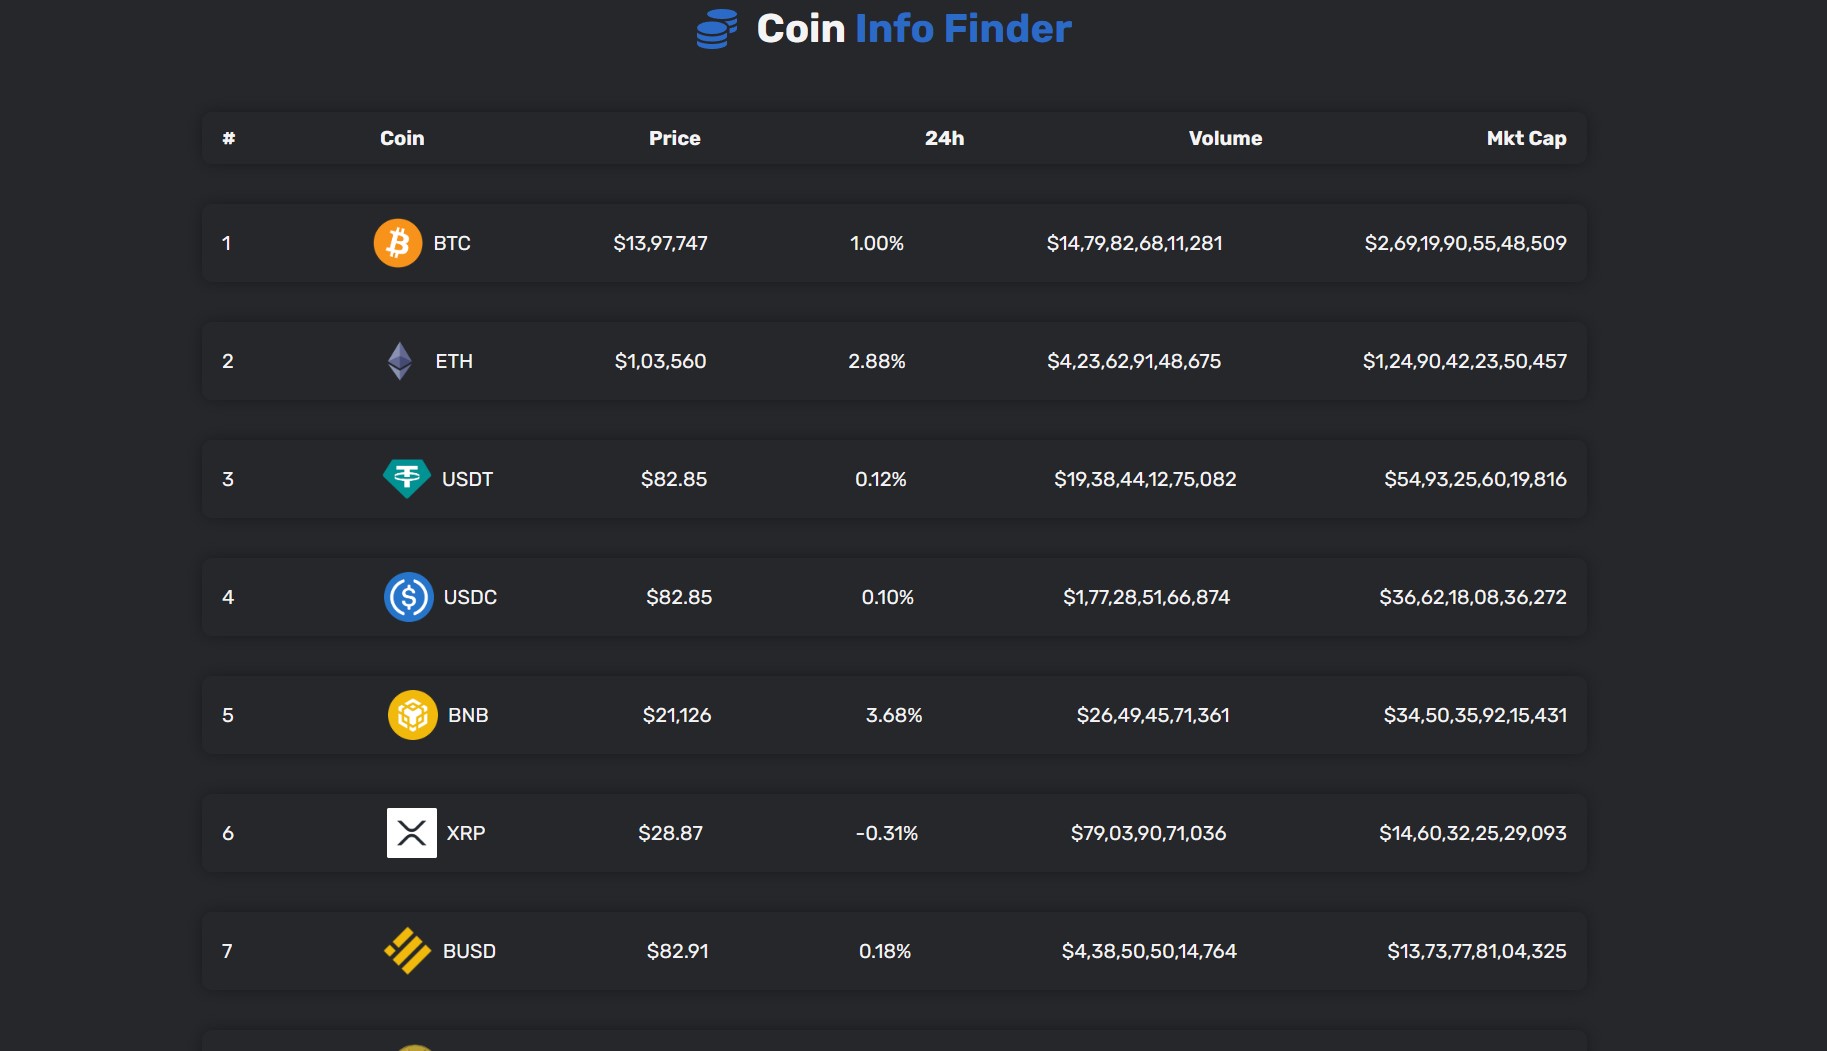The height and width of the screenshot is (1051, 1827).
Task: Click the Volume column header
Action: tap(1224, 138)
